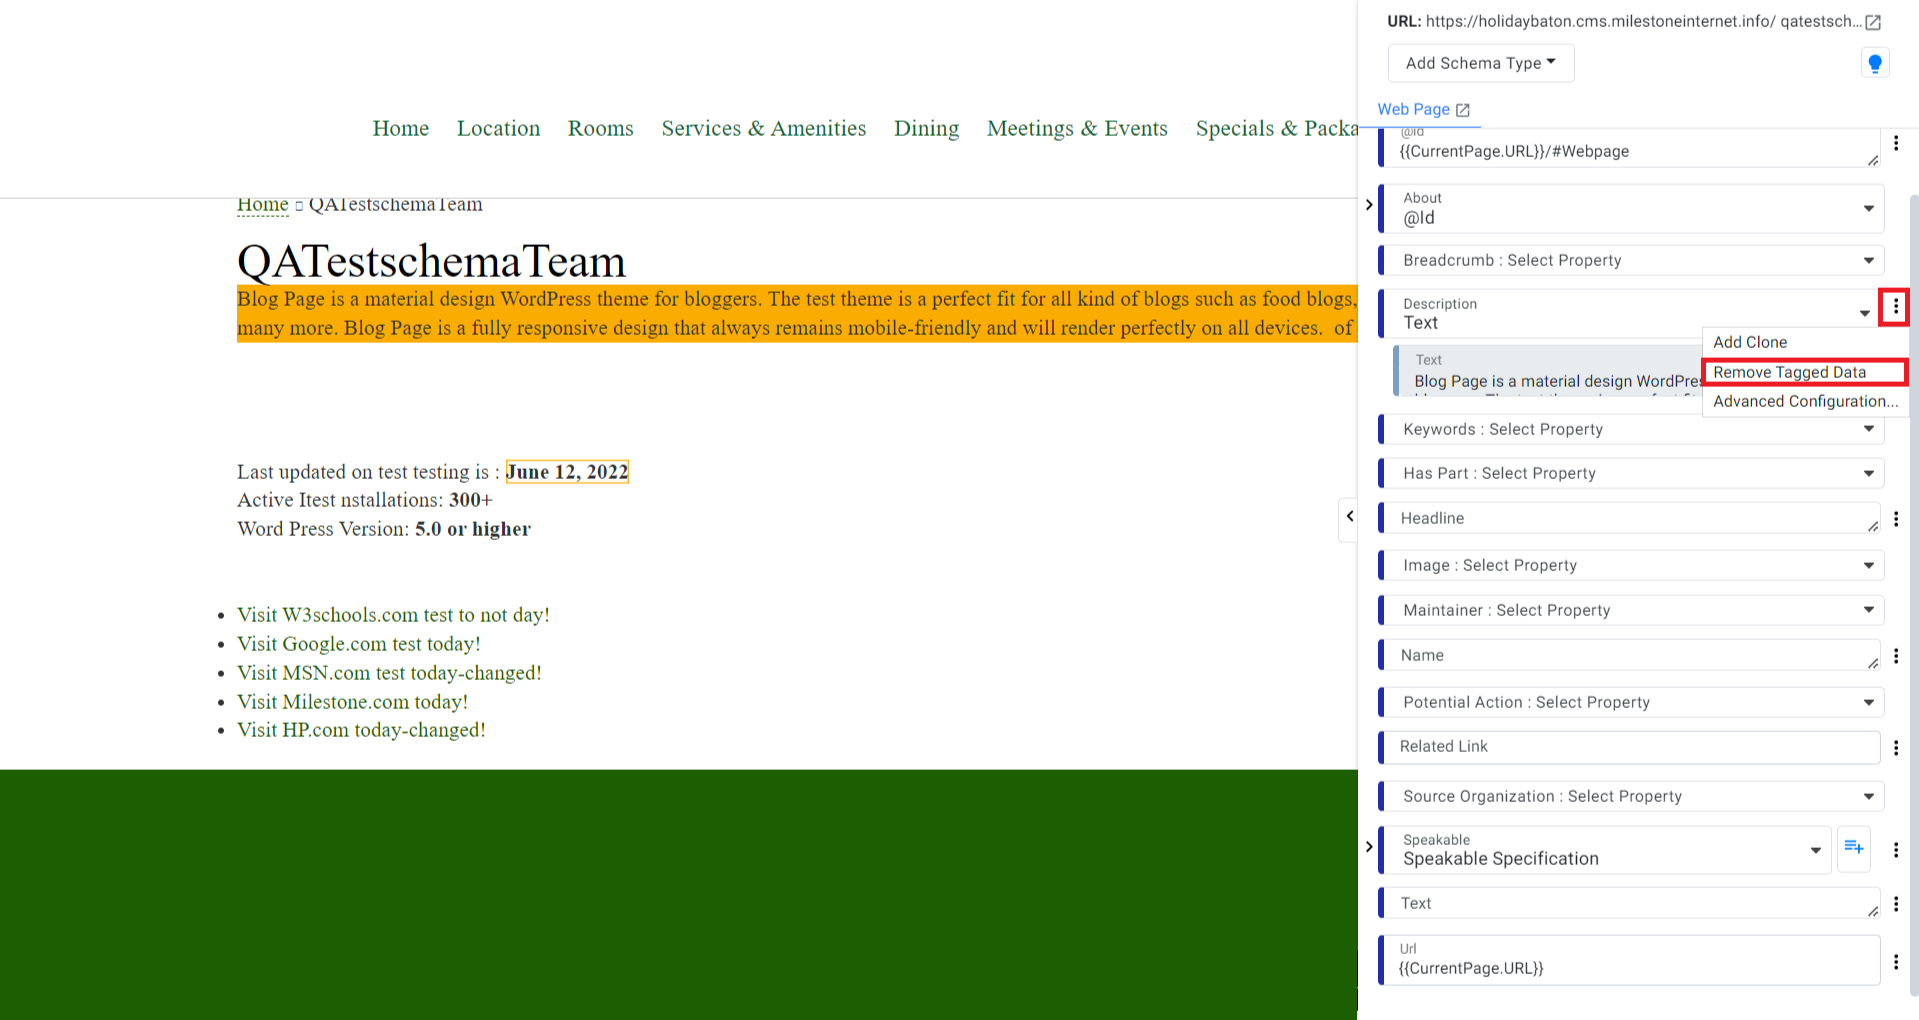Go to Home in the navigation bar
The width and height of the screenshot is (1919, 1020).
(x=400, y=128)
